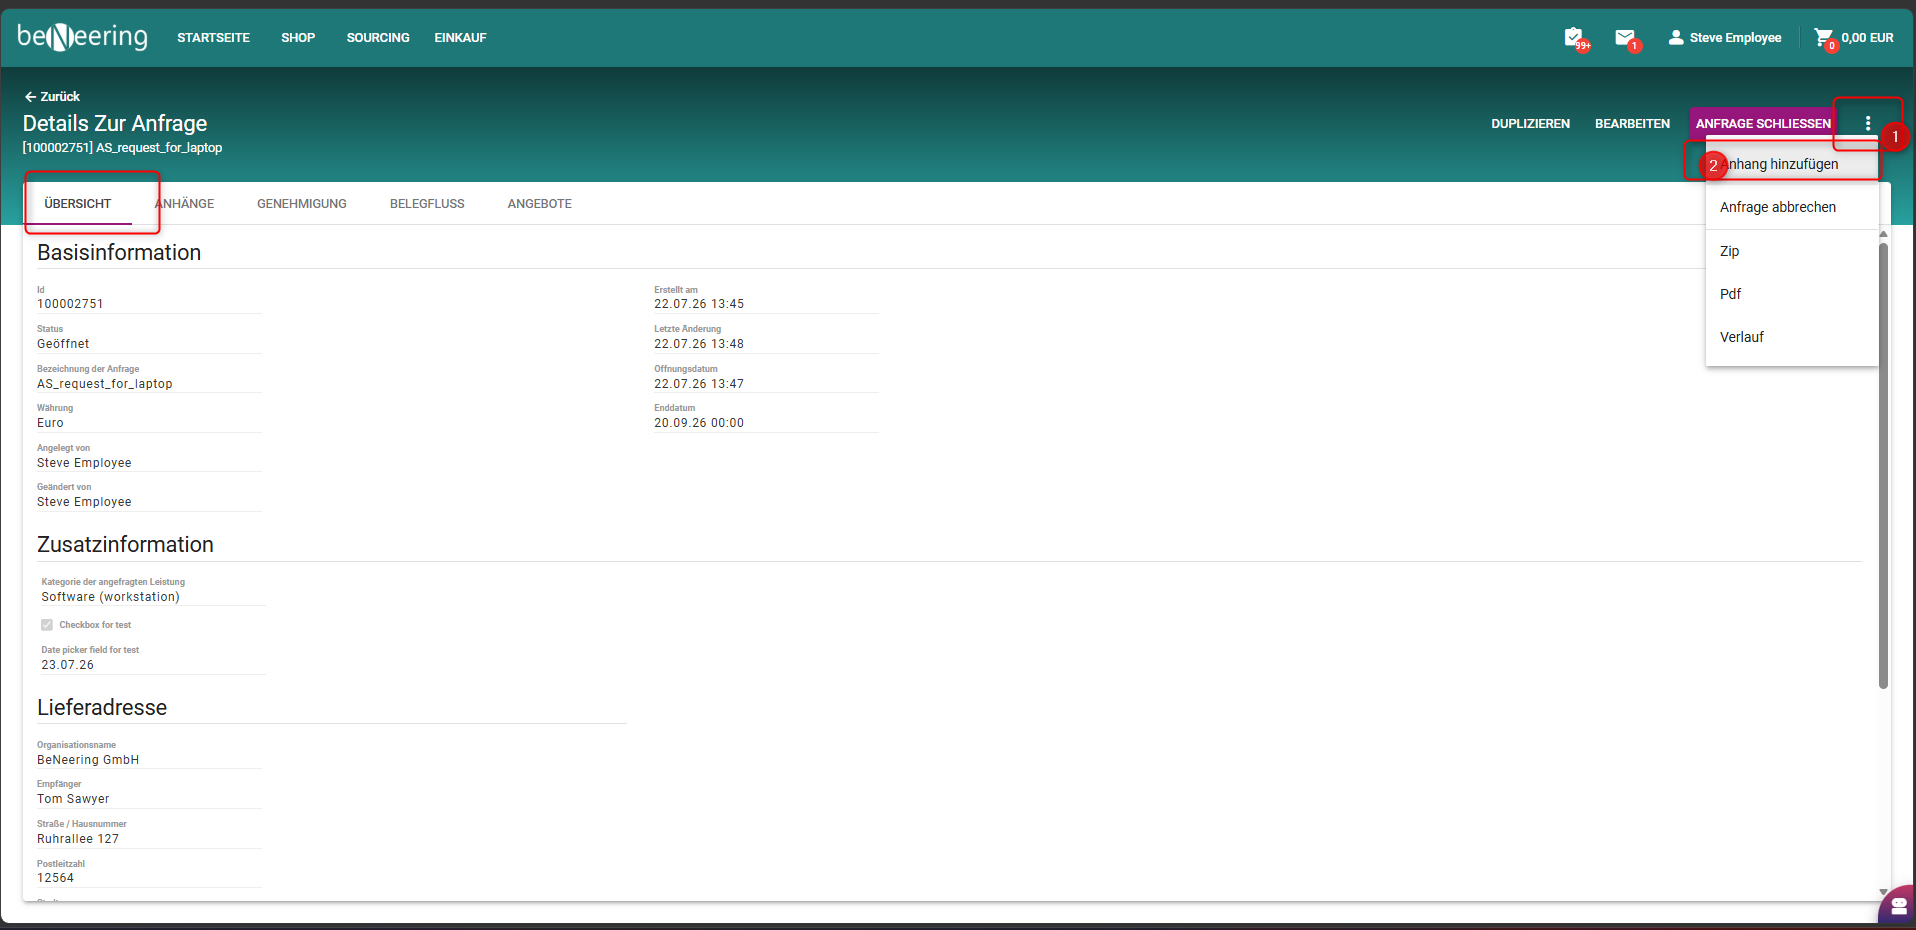Viewport: 1916px width, 930px height.
Task: Open the shopping cart icon
Action: tap(1824, 38)
